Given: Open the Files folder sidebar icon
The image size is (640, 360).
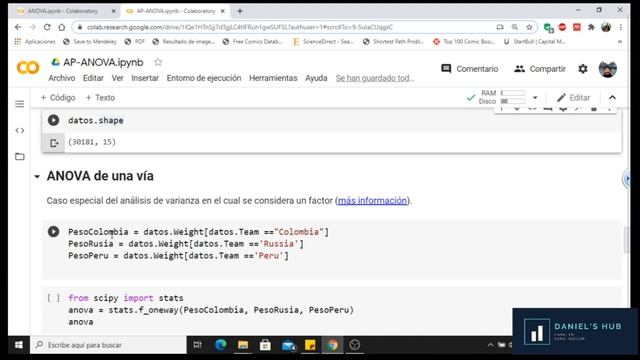Looking at the screenshot, I should [x=20, y=157].
